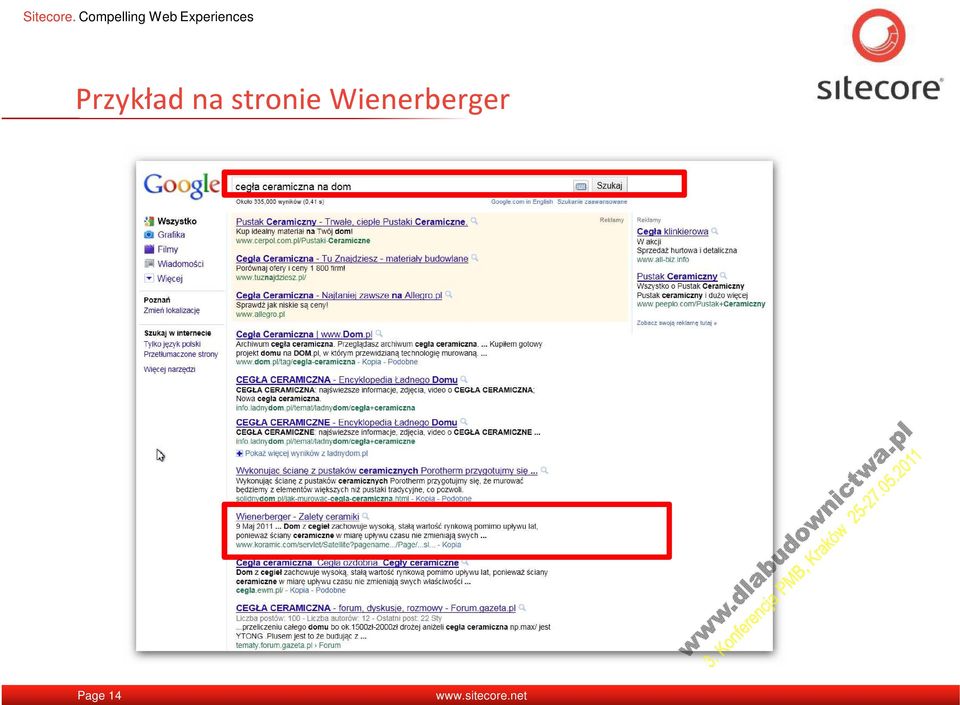The width and height of the screenshot is (960, 705).
Task: Expand Pokaż więcej wyników z ladnydom.pl
Action: [302, 453]
